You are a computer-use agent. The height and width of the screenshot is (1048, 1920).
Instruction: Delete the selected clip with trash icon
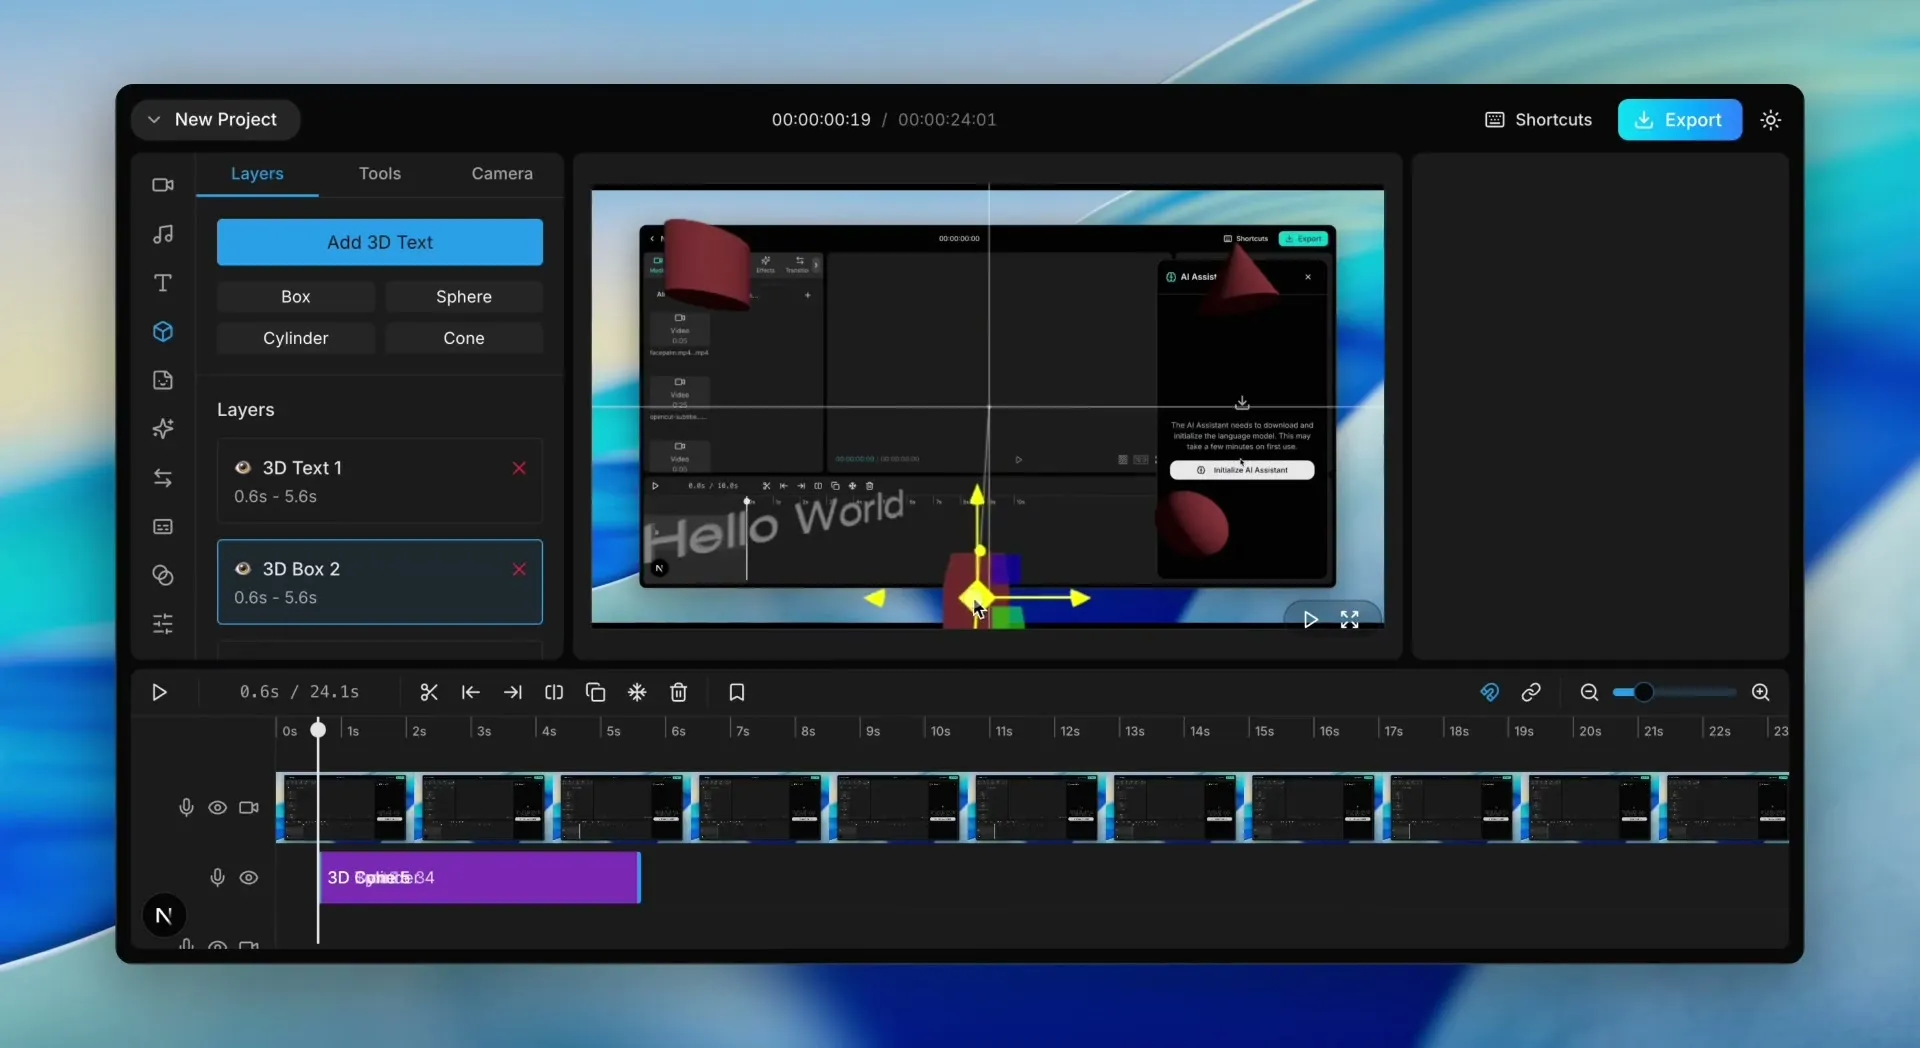click(x=679, y=692)
